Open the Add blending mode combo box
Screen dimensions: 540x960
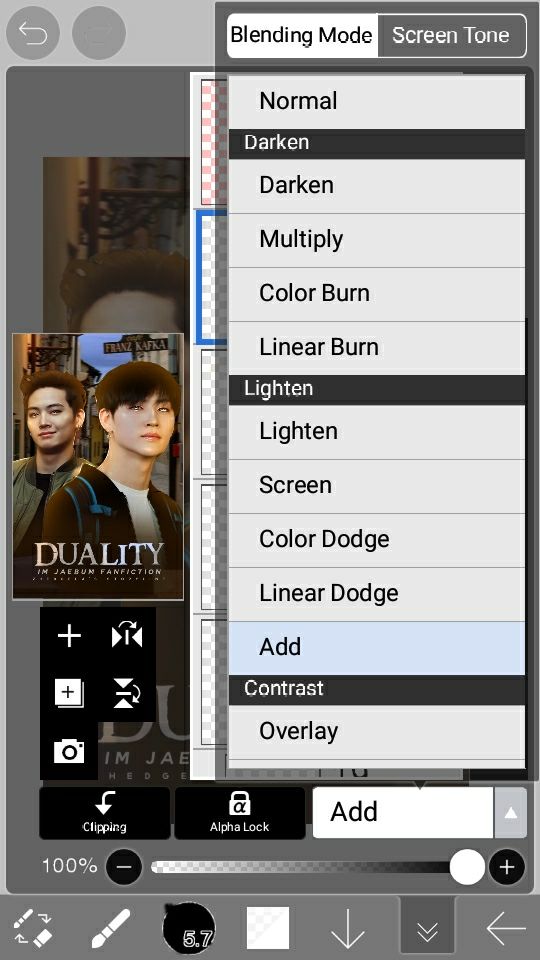coord(403,812)
